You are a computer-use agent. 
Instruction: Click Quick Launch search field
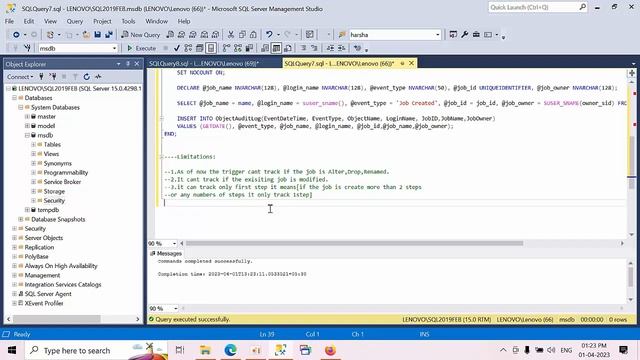coord(537,7)
